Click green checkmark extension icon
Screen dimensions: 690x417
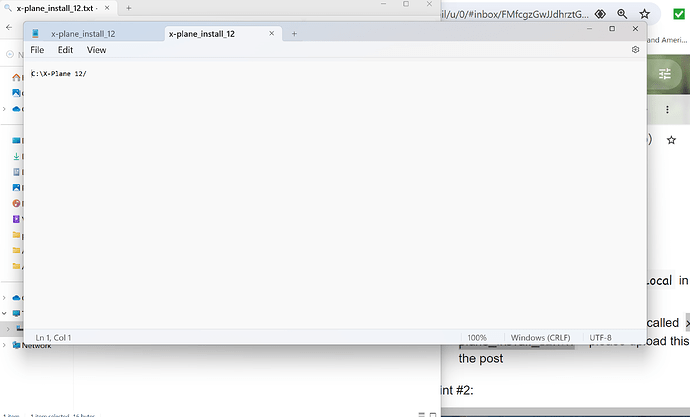[679, 14]
